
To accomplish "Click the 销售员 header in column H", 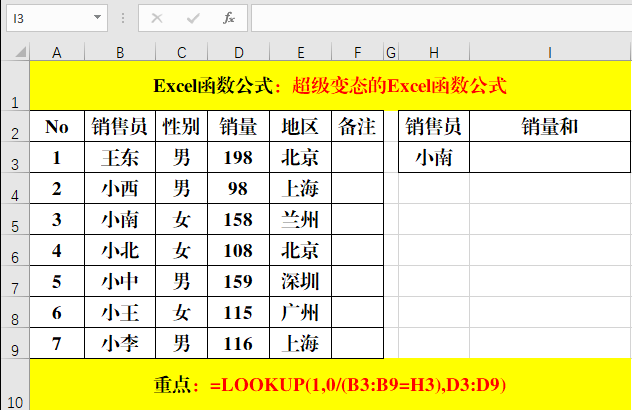I will [434, 126].
